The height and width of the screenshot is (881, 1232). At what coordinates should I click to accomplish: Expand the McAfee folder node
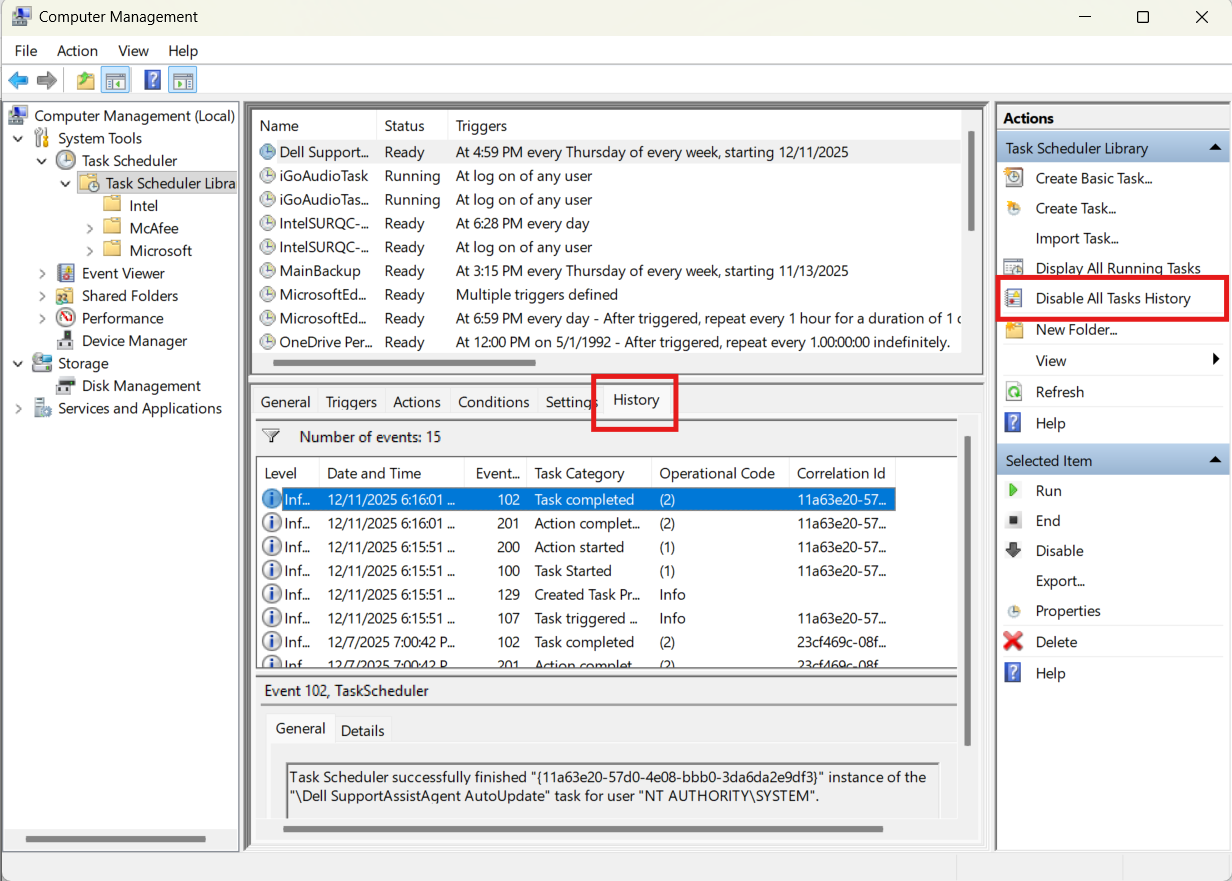click(90, 228)
